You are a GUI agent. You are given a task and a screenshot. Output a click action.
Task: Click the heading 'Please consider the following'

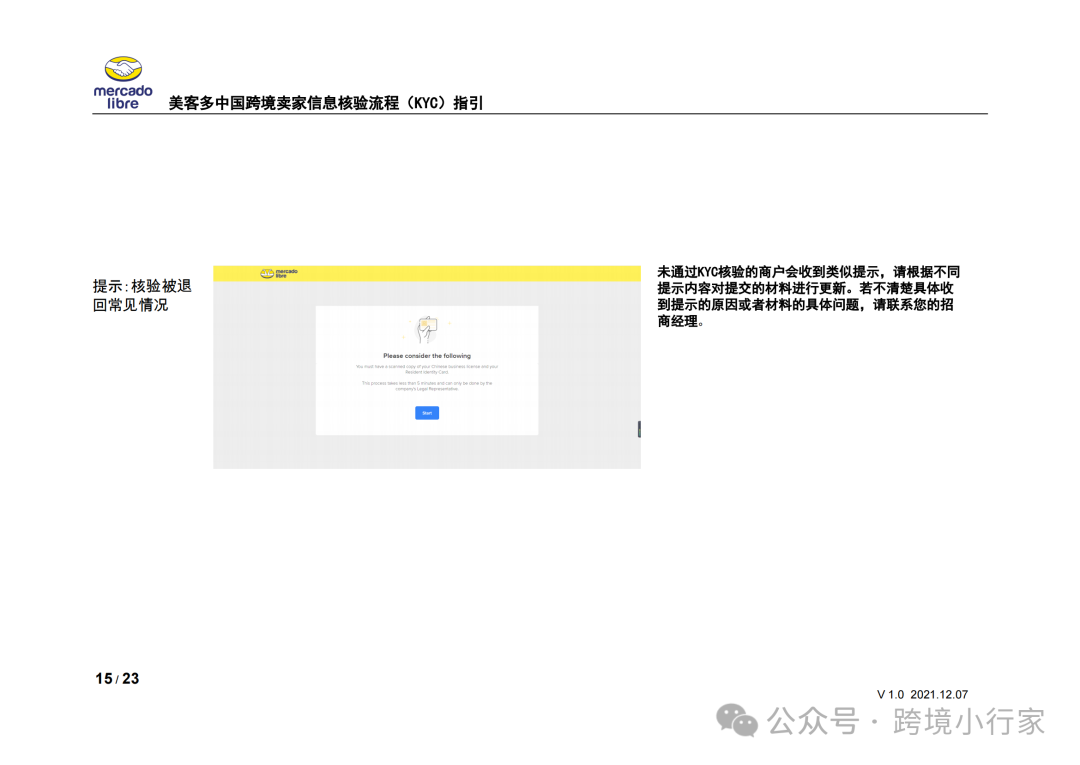coord(427,356)
